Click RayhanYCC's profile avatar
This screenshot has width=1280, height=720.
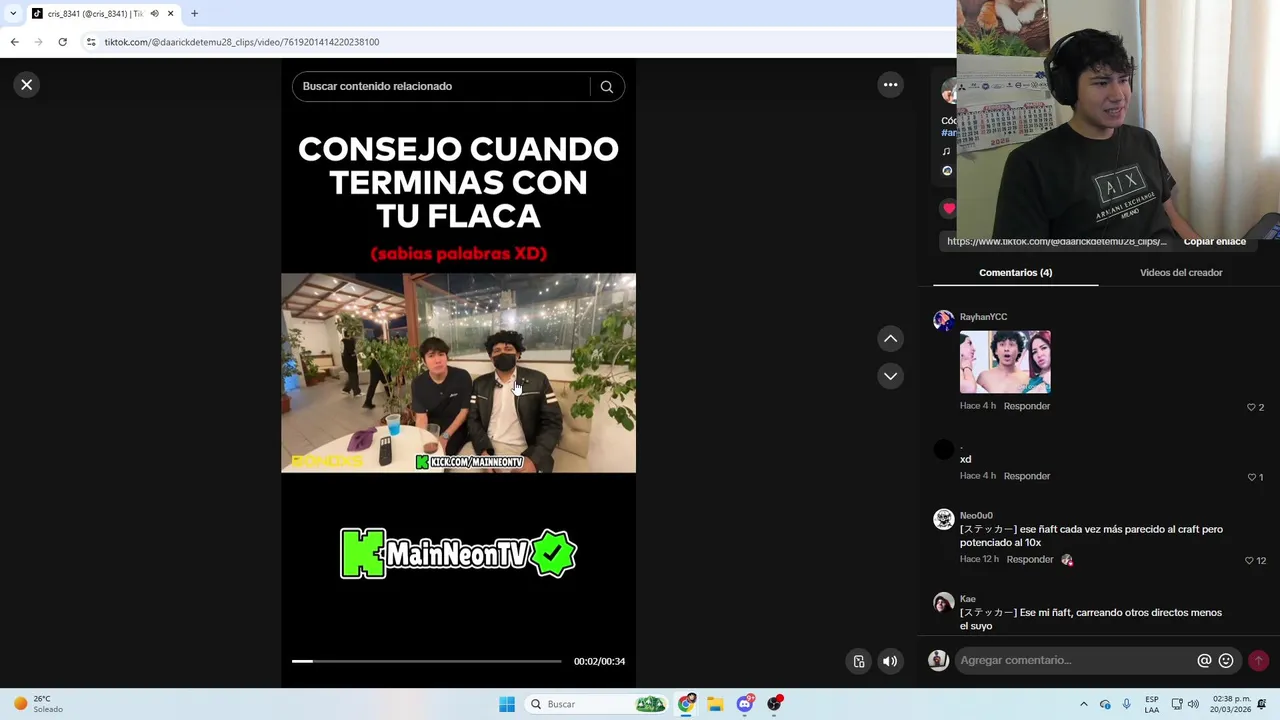943,321
